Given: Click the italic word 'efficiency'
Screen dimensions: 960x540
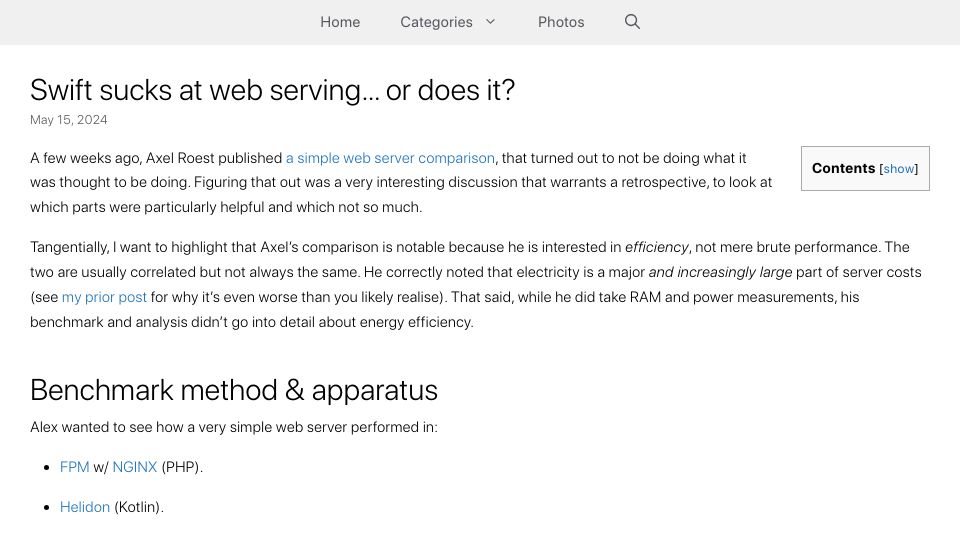Looking at the screenshot, I should [x=656, y=247].
